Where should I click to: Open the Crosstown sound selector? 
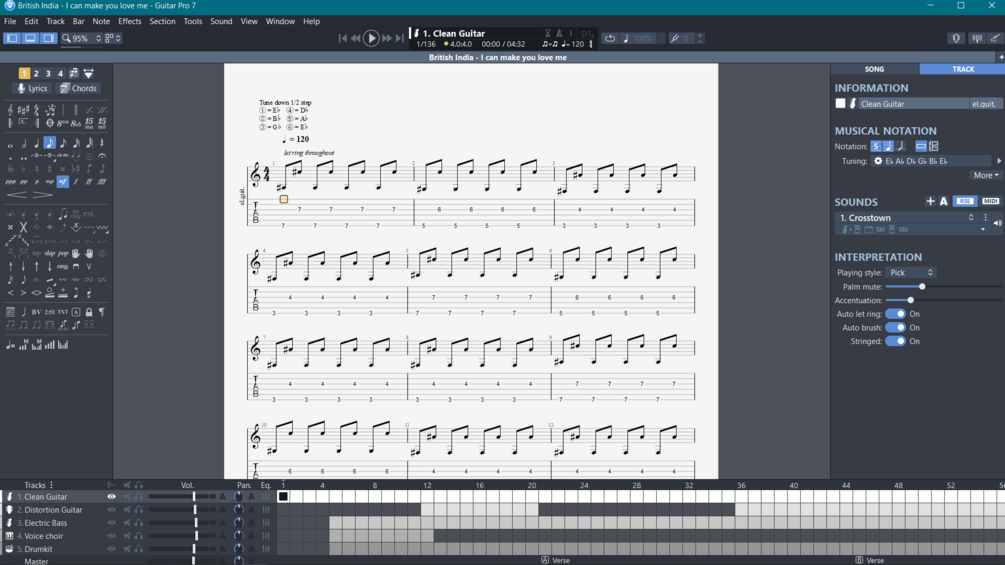click(906, 218)
